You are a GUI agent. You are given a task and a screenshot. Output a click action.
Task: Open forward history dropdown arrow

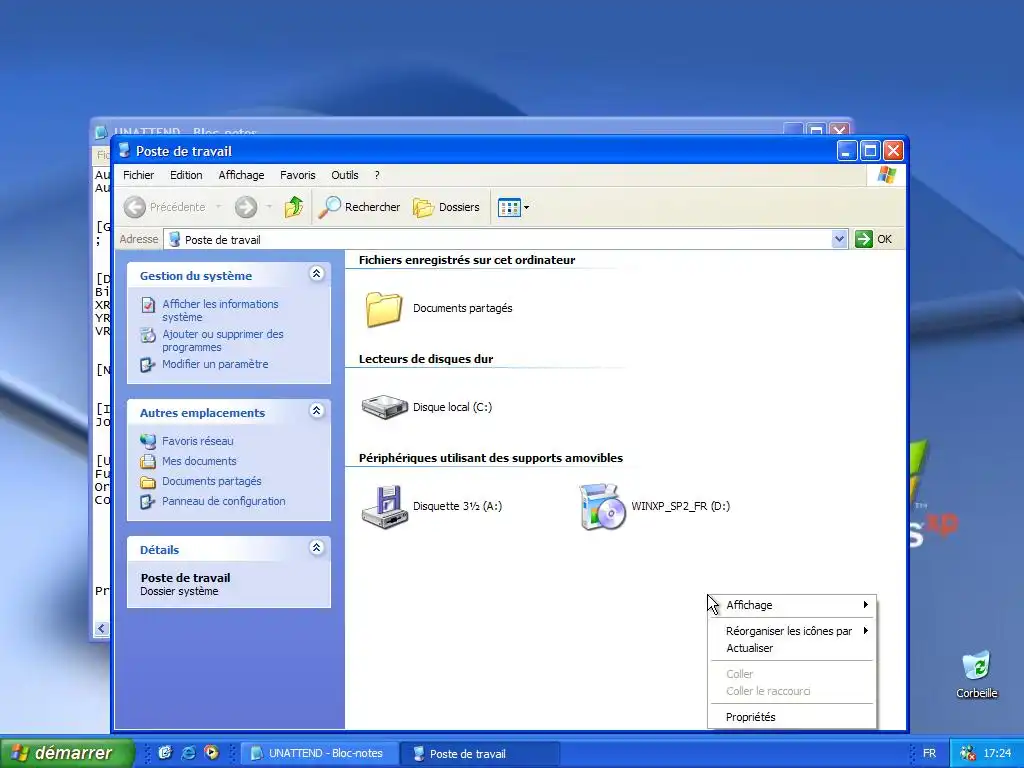269,207
